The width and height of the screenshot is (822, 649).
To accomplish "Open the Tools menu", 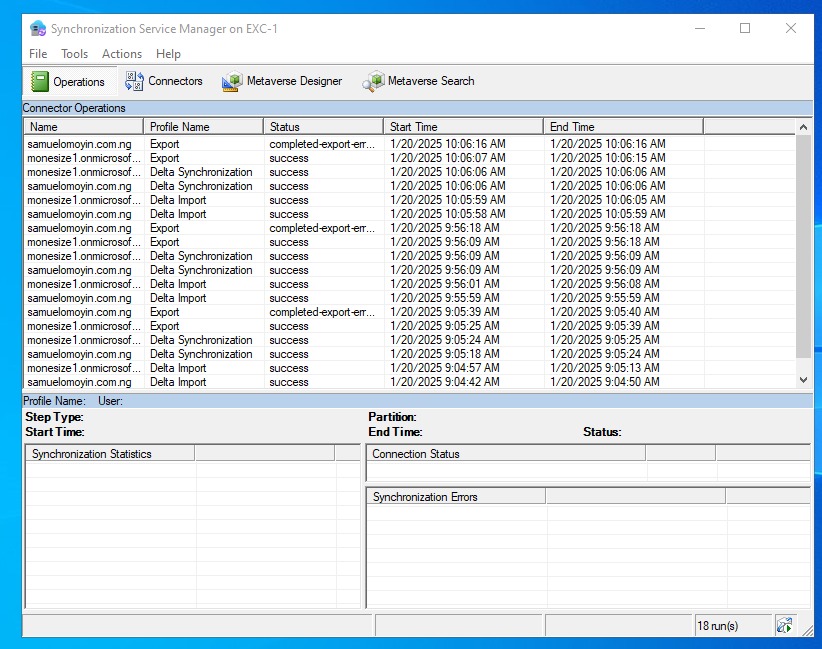I will (x=74, y=54).
